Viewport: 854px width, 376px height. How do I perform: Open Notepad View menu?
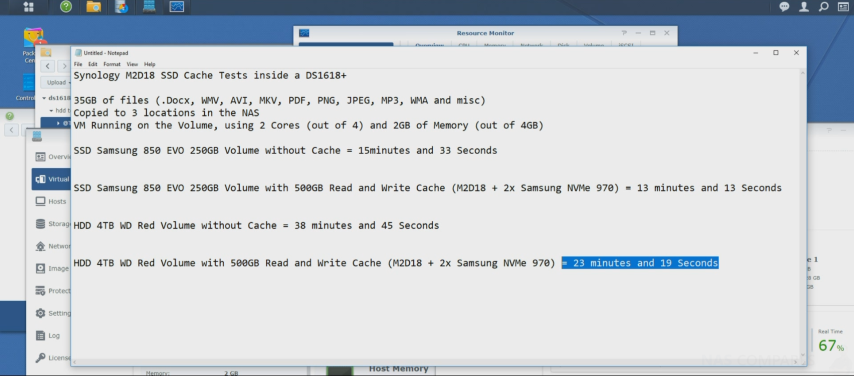tap(132, 64)
